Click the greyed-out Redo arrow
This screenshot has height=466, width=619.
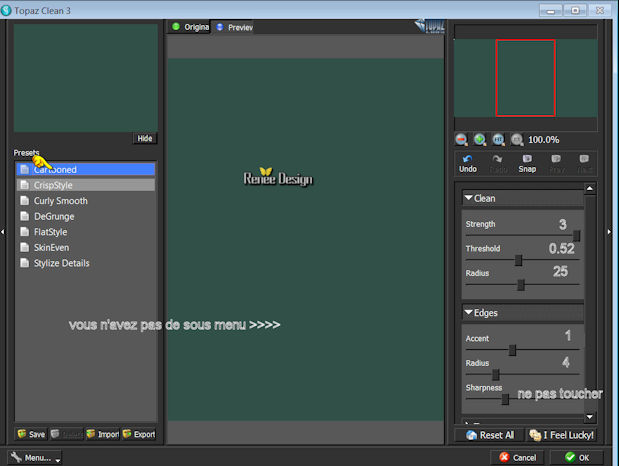pos(498,163)
